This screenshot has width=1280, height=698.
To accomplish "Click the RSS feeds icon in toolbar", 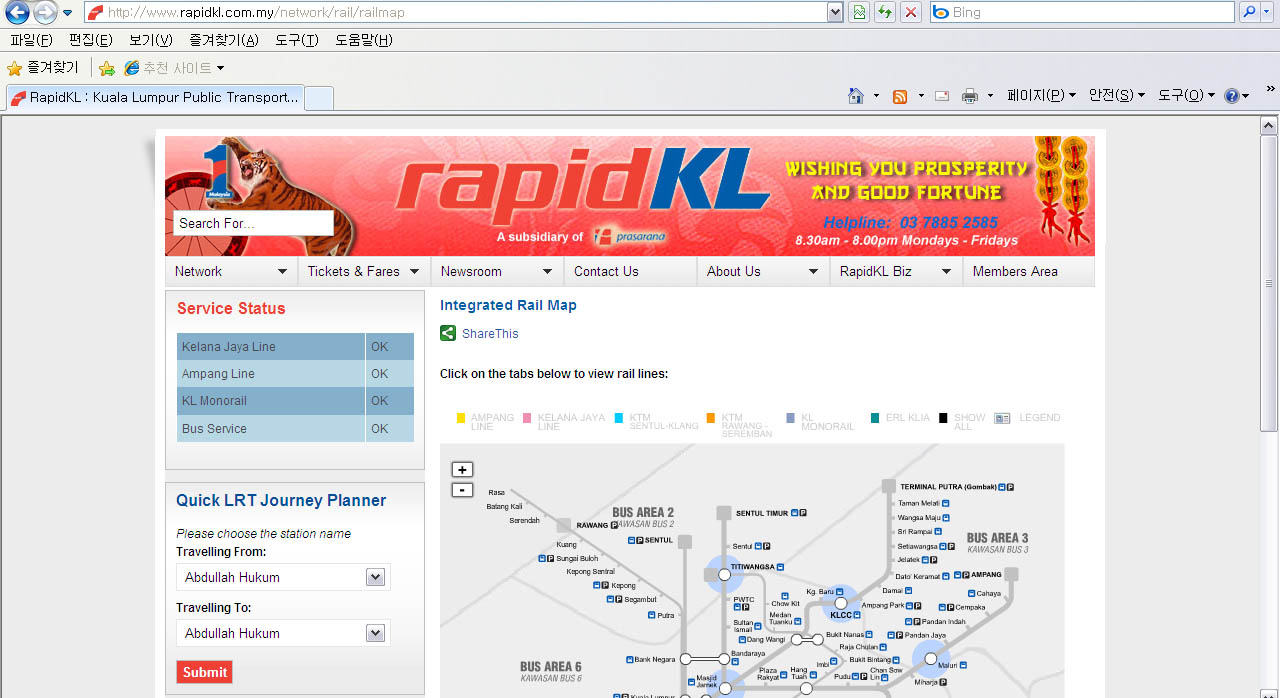I will click(900, 96).
